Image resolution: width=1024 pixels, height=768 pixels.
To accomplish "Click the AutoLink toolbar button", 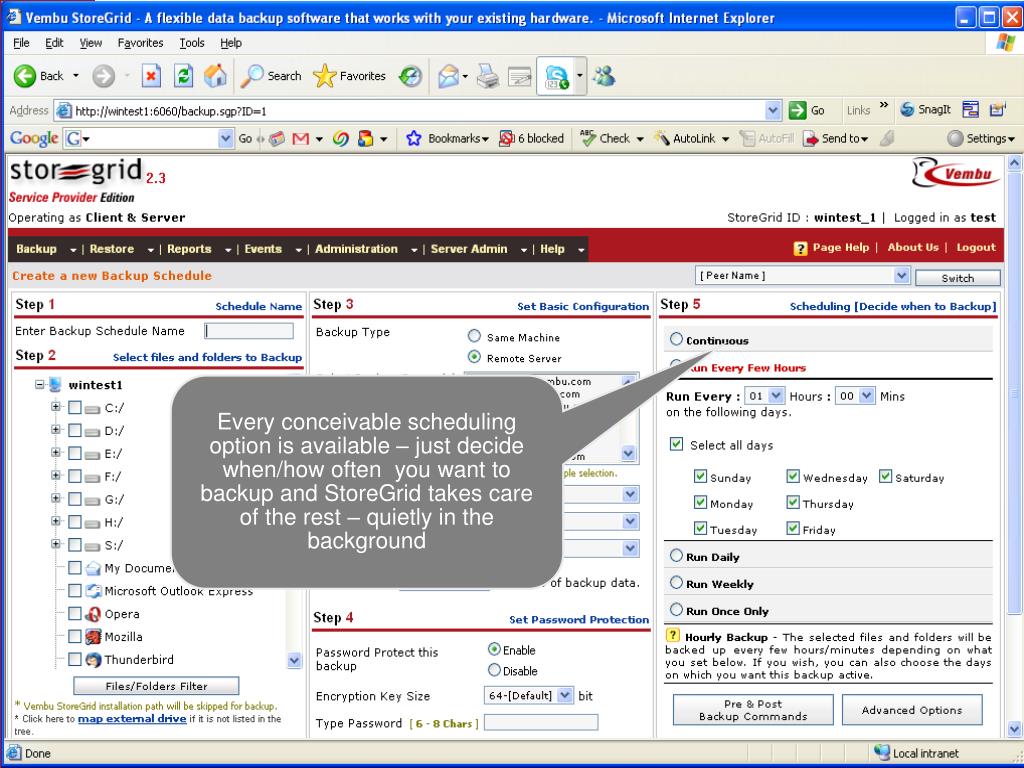I will 684,138.
